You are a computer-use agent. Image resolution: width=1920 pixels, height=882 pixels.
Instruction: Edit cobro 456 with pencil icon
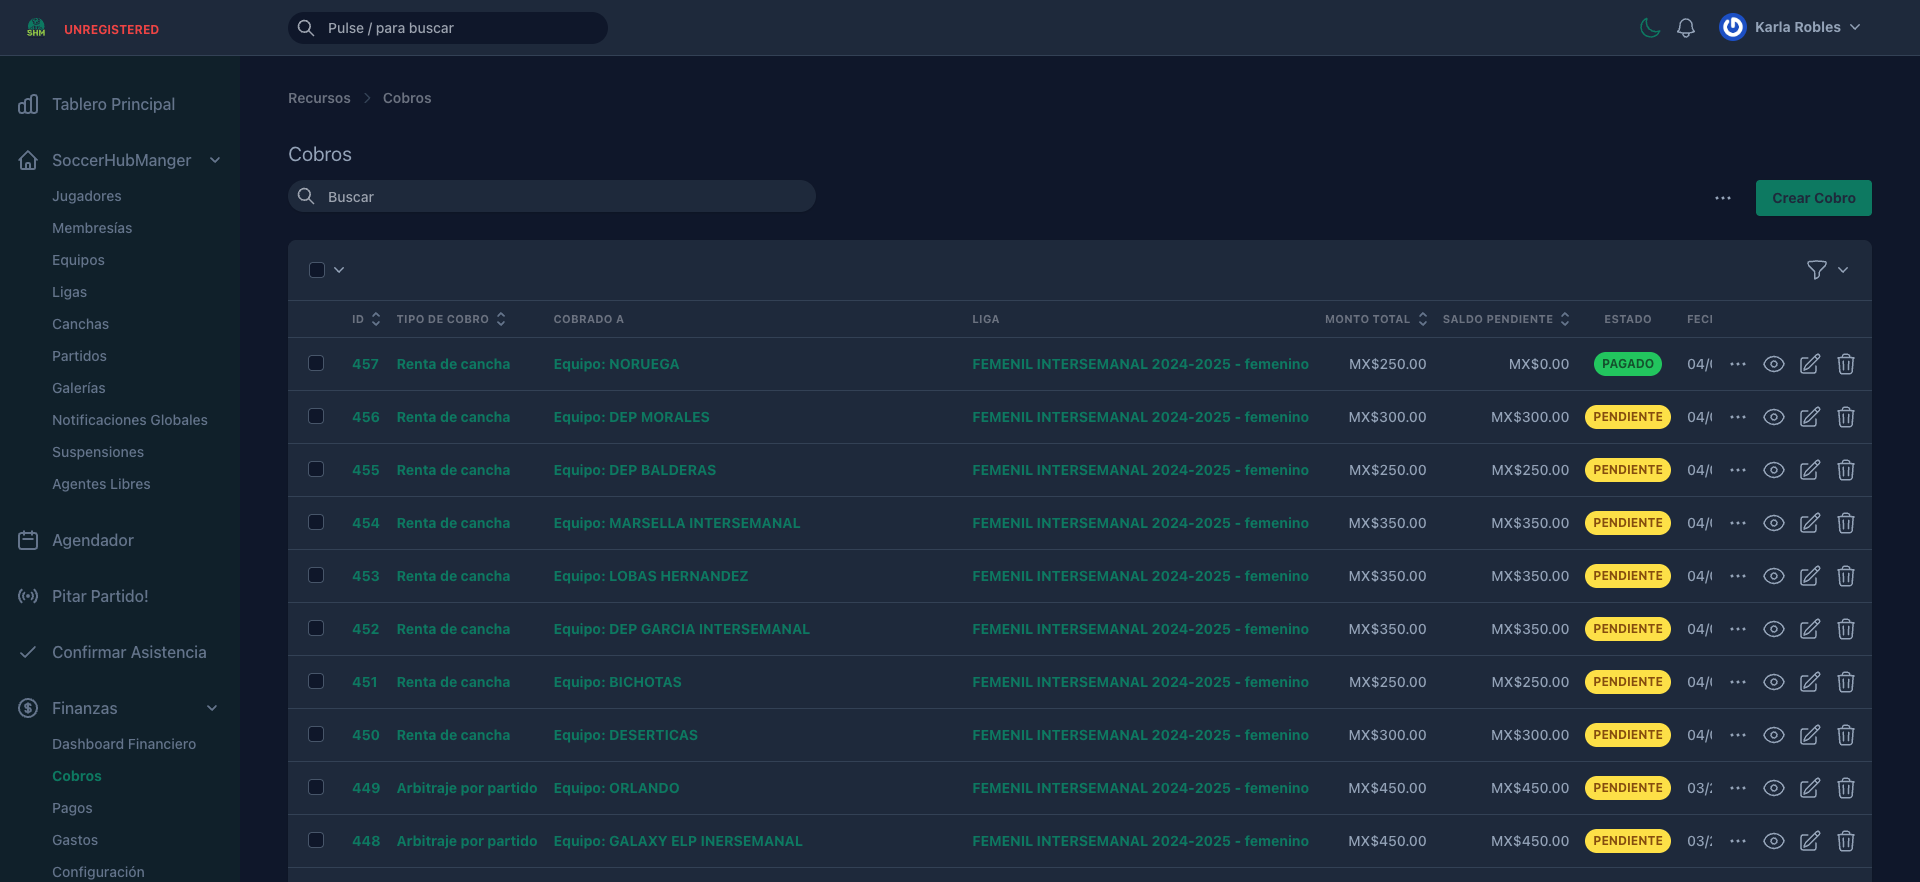click(x=1809, y=417)
